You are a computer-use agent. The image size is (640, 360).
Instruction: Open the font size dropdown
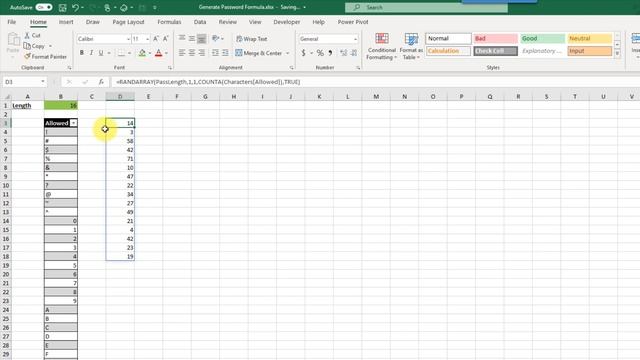pos(147,39)
